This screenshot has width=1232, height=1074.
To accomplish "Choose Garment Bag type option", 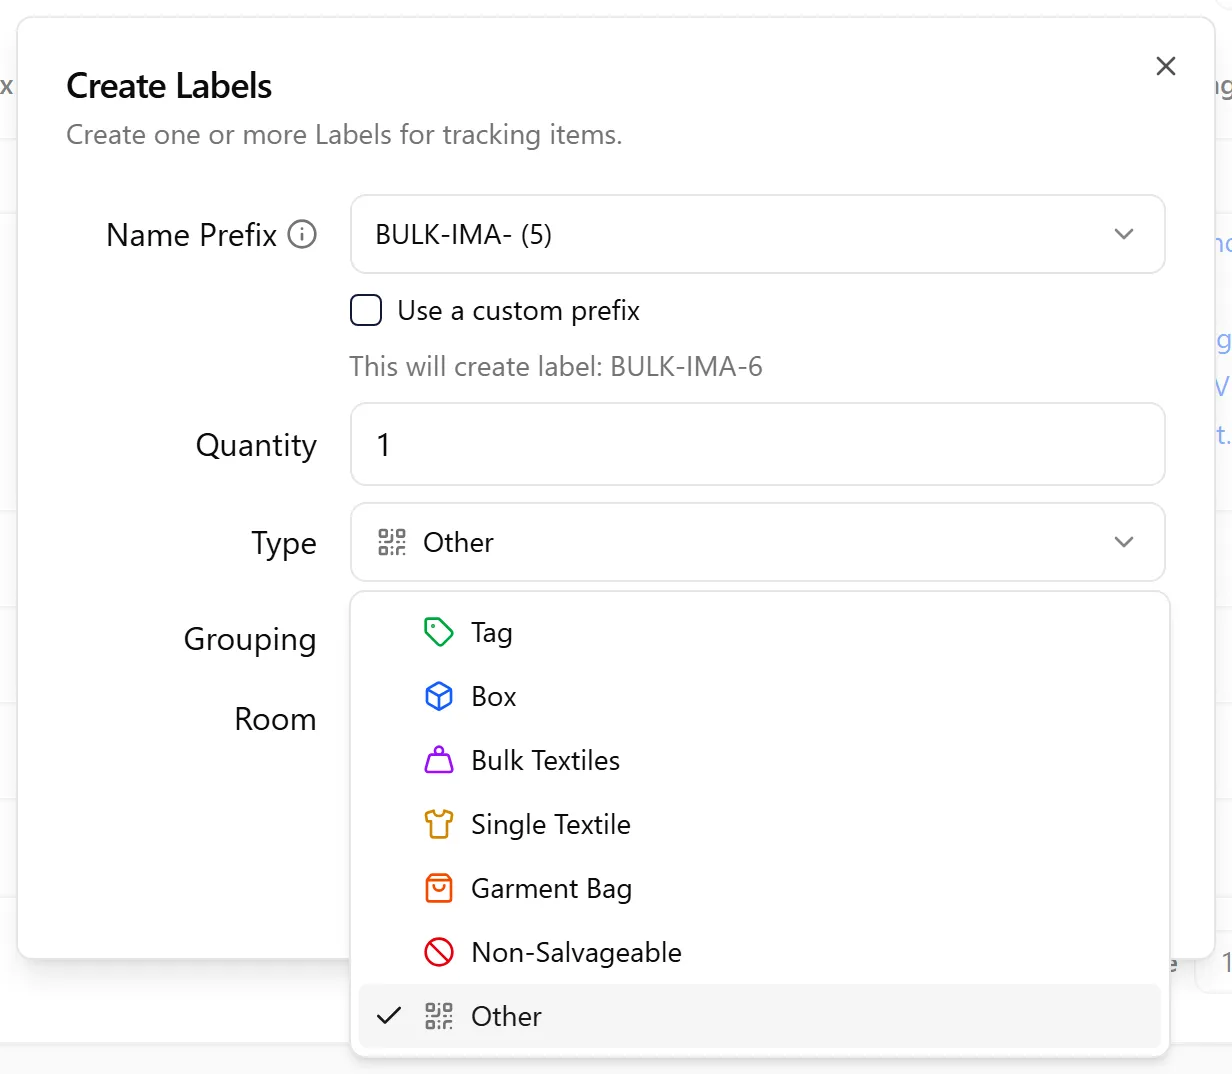I will click(x=760, y=888).
